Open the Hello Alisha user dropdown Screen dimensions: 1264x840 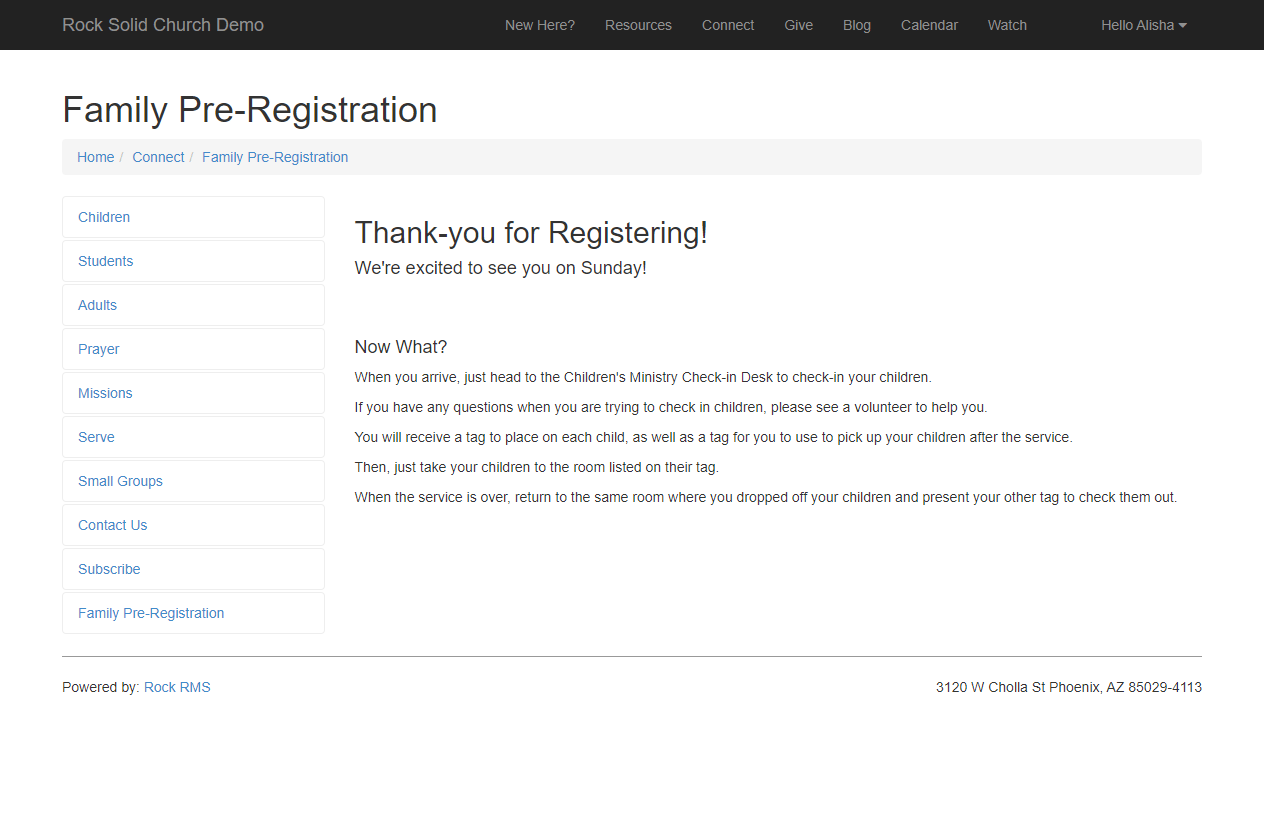[1144, 25]
